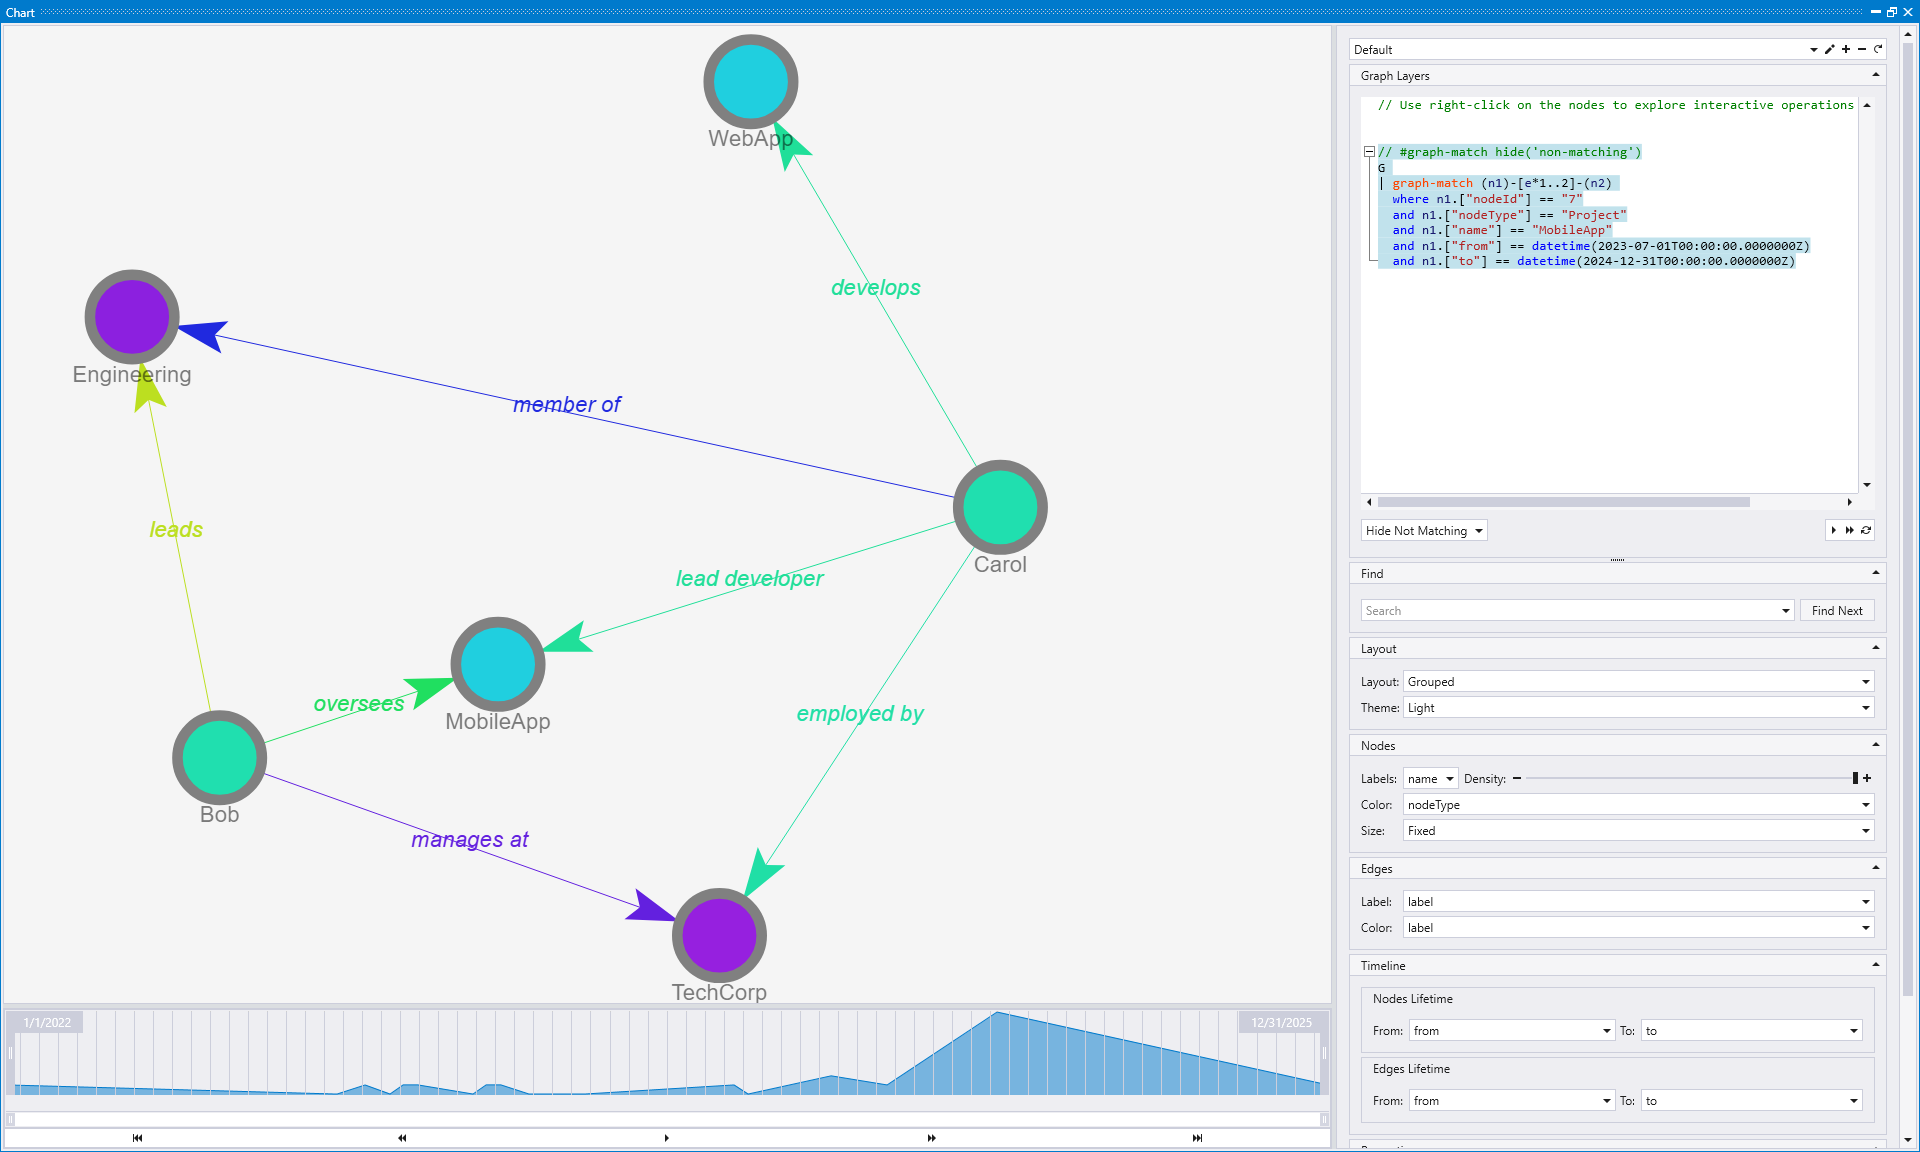Refresh layer results beside the run buttons
This screenshot has width=1920, height=1152.
[x=1866, y=530]
